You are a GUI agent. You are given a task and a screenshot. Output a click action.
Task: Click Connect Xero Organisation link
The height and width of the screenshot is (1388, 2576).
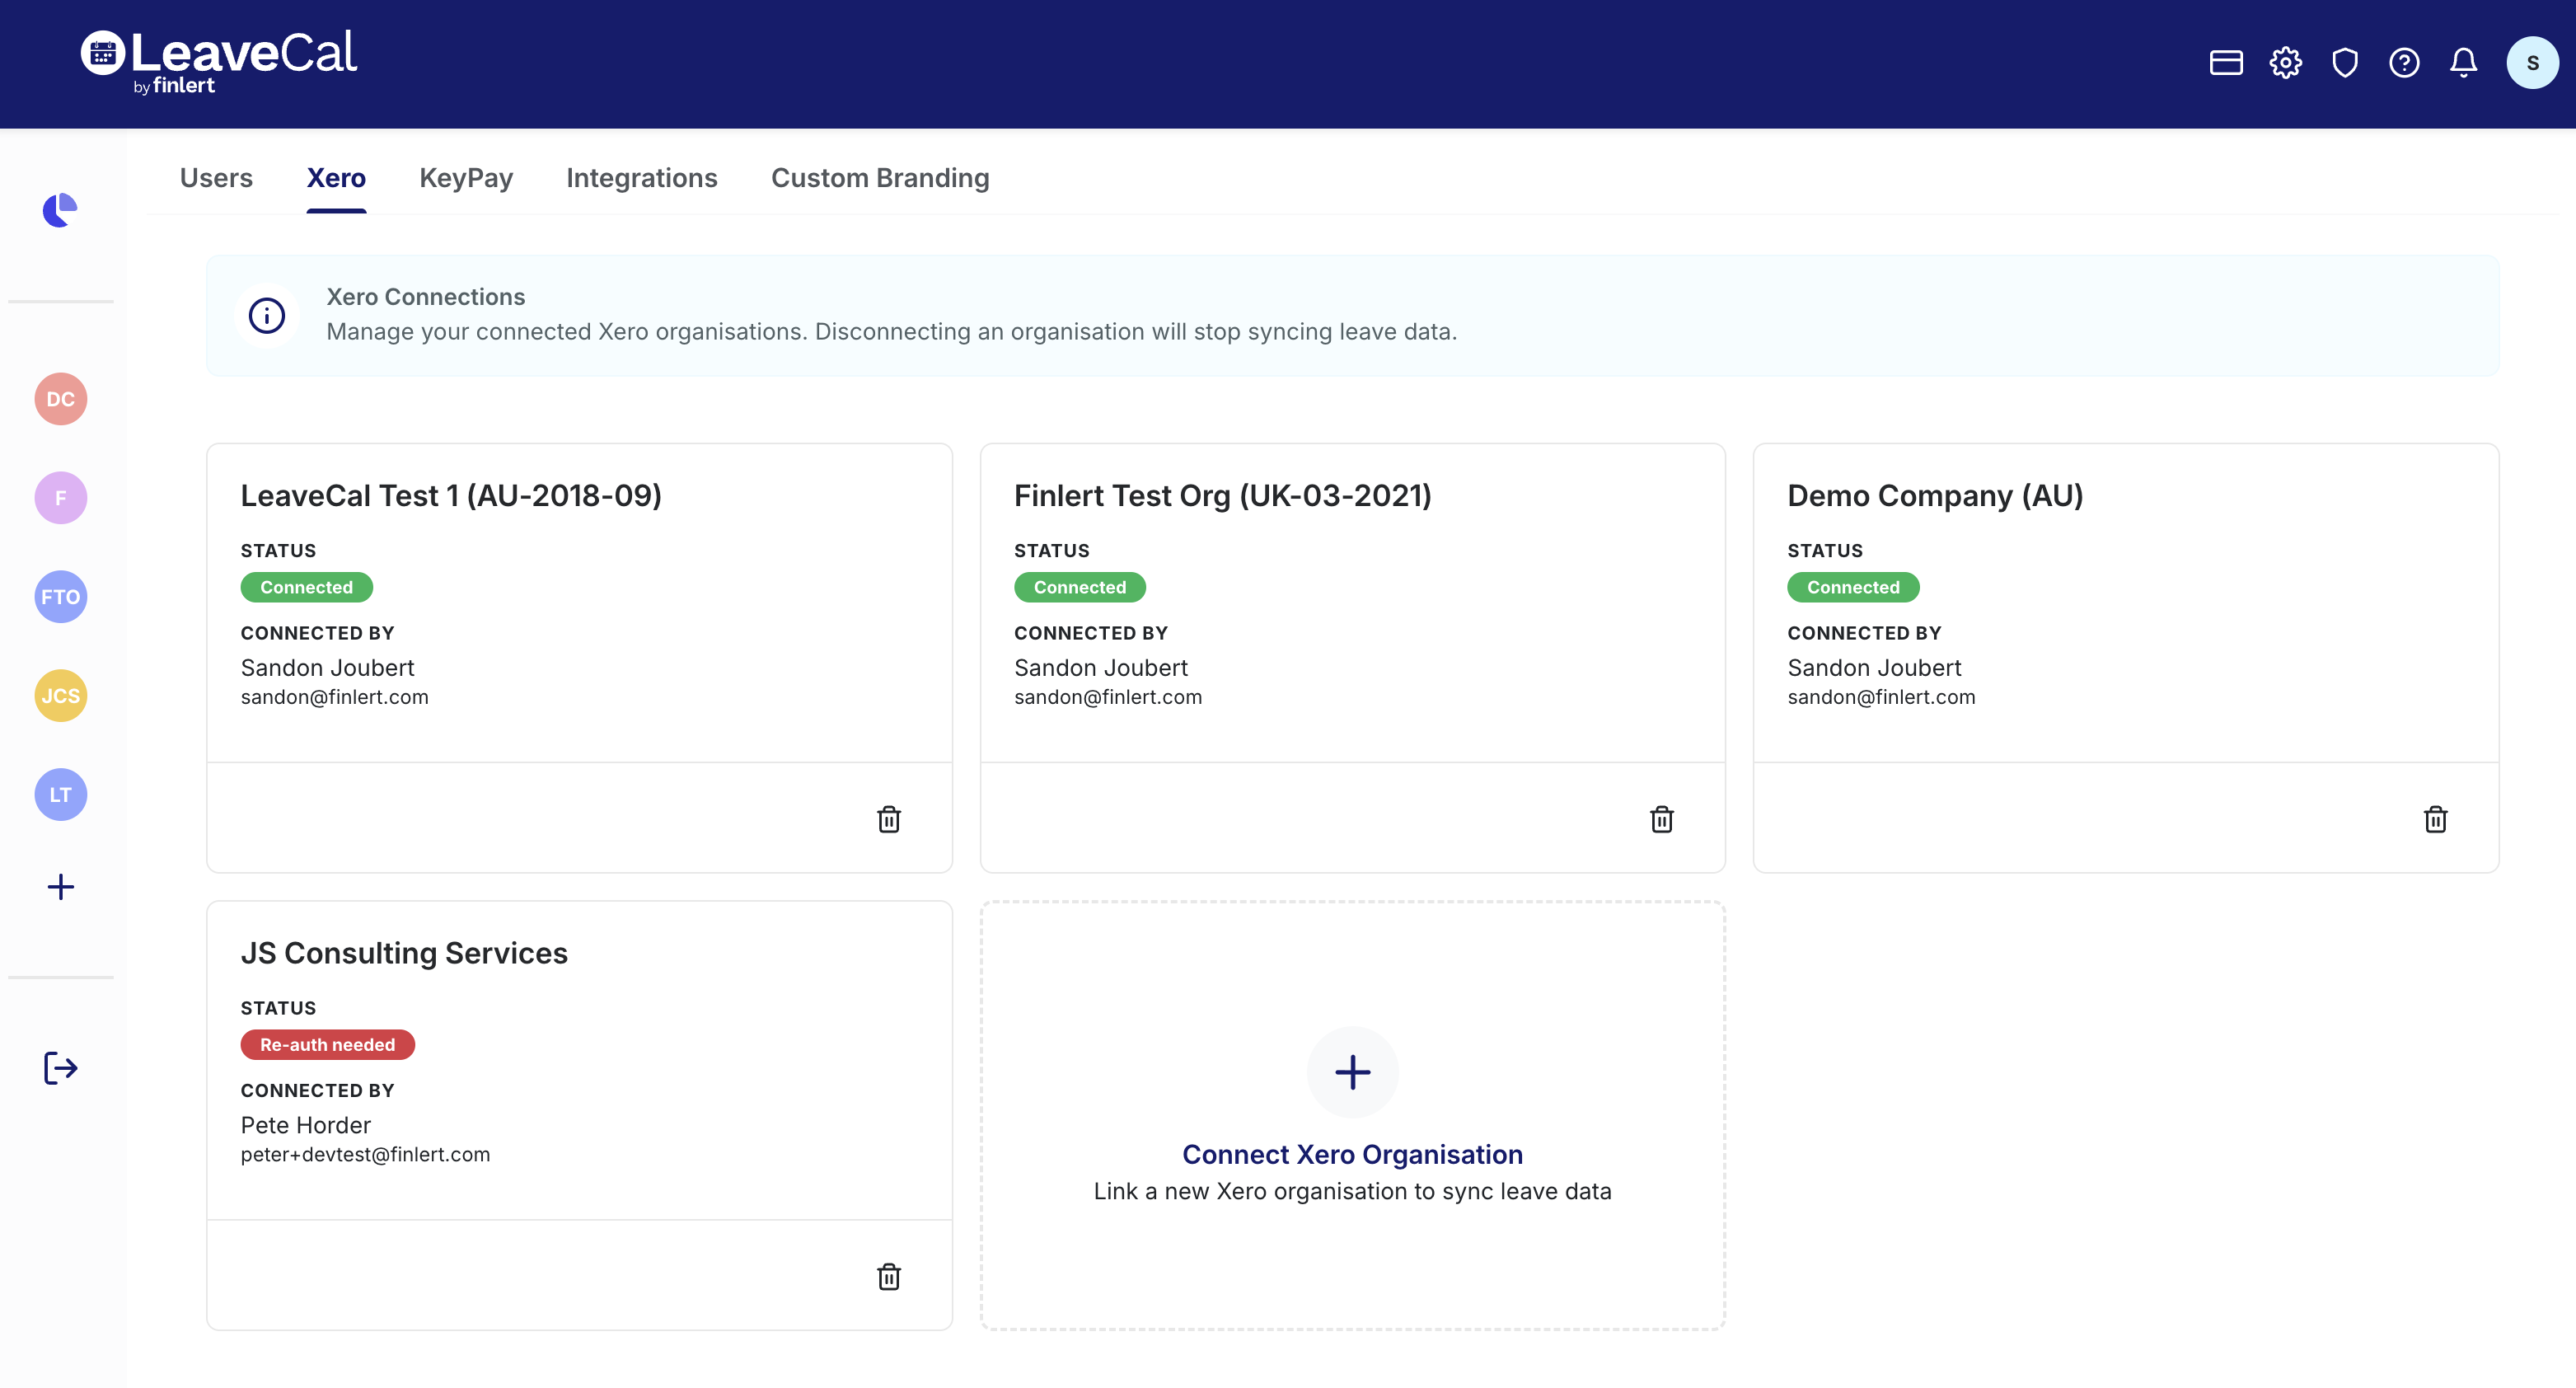(x=1353, y=1155)
